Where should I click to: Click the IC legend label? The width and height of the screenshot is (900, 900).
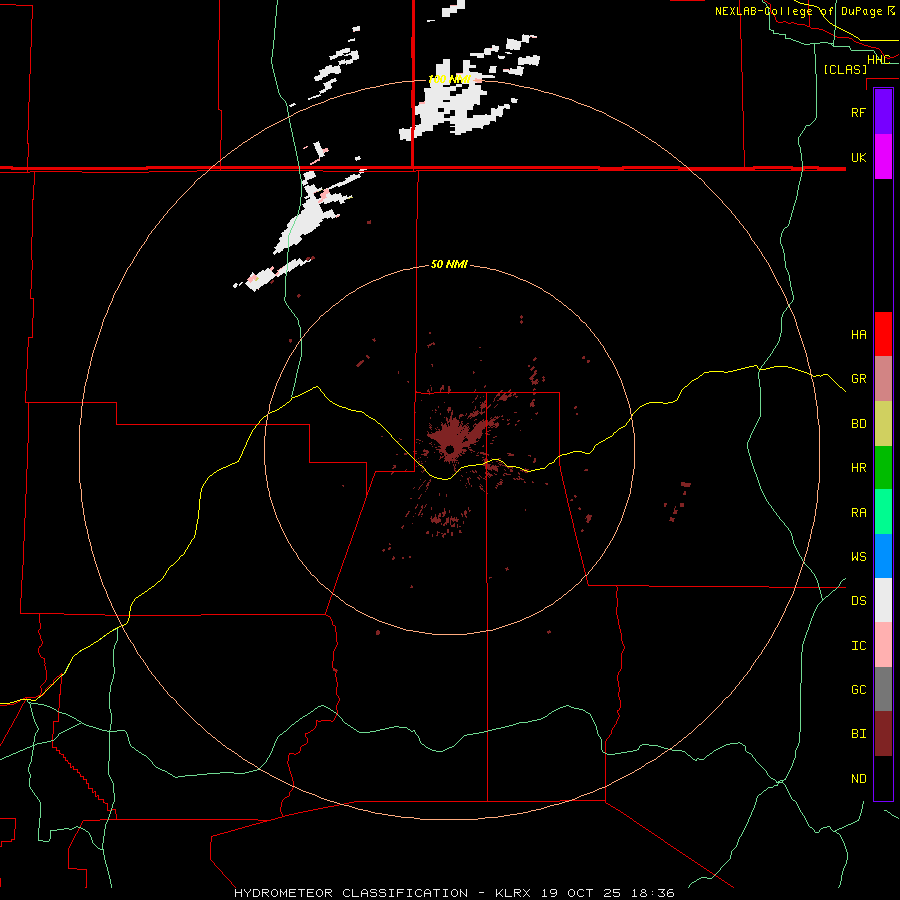click(x=858, y=646)
